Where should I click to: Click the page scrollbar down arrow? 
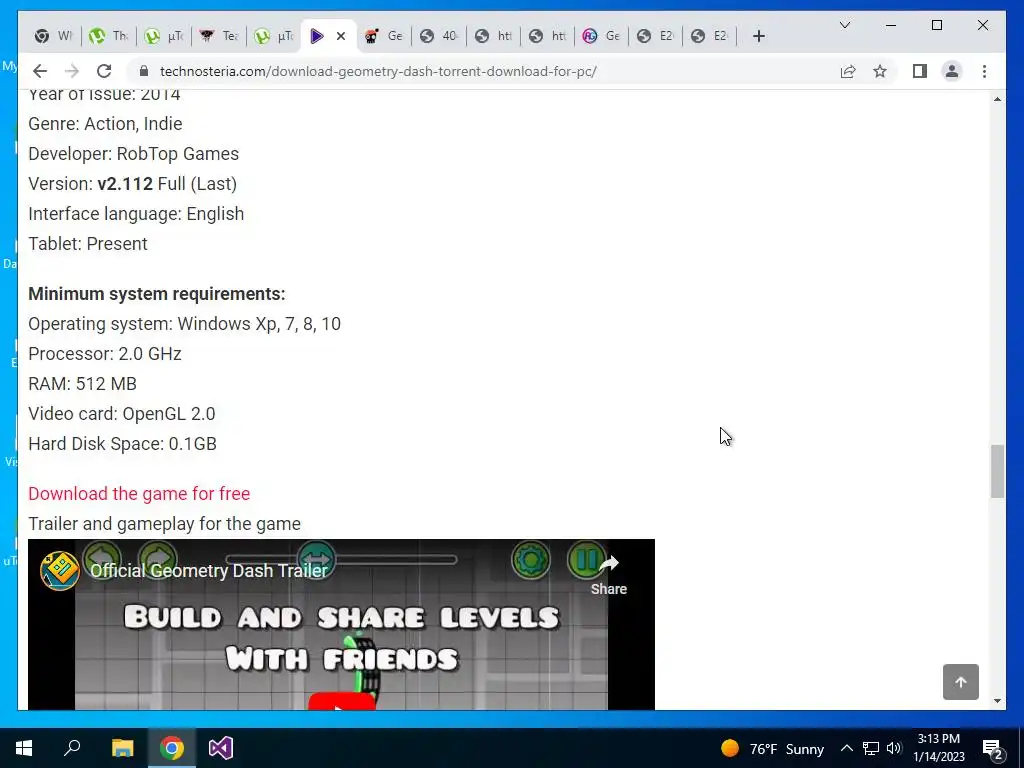pyautogui.click(x=997, y=701)
